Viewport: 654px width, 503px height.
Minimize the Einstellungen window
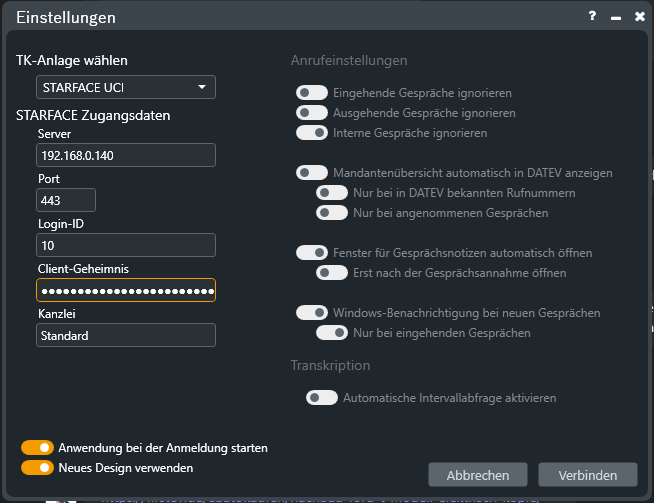coord(616,17)
